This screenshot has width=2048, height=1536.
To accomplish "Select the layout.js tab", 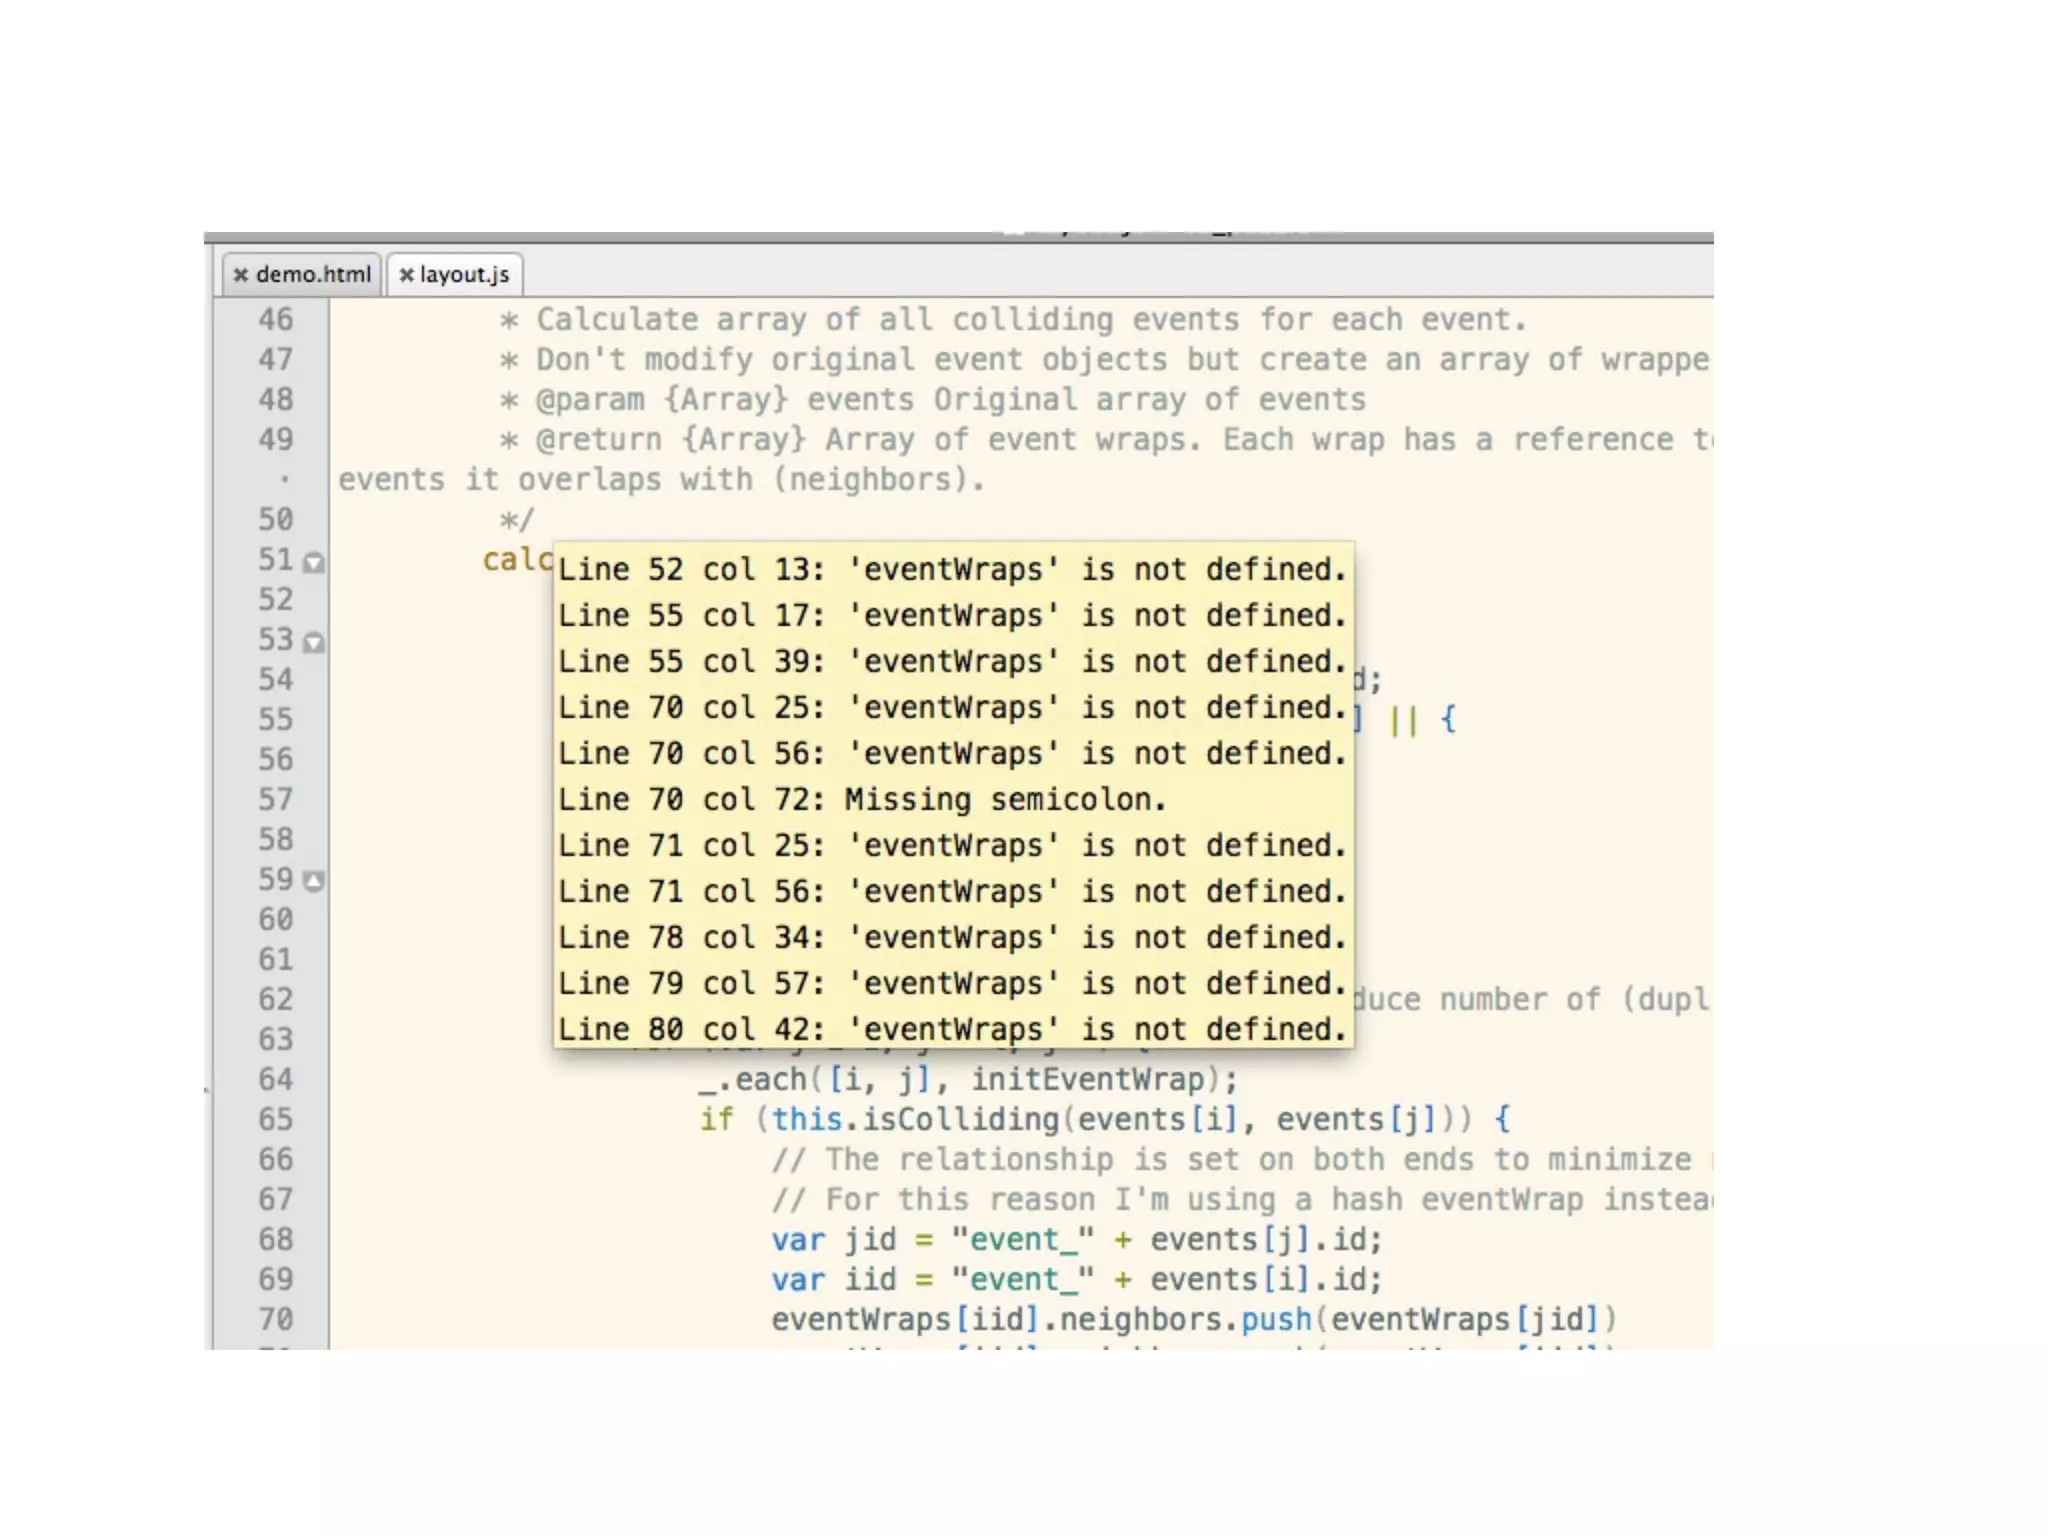I will 464,275.
